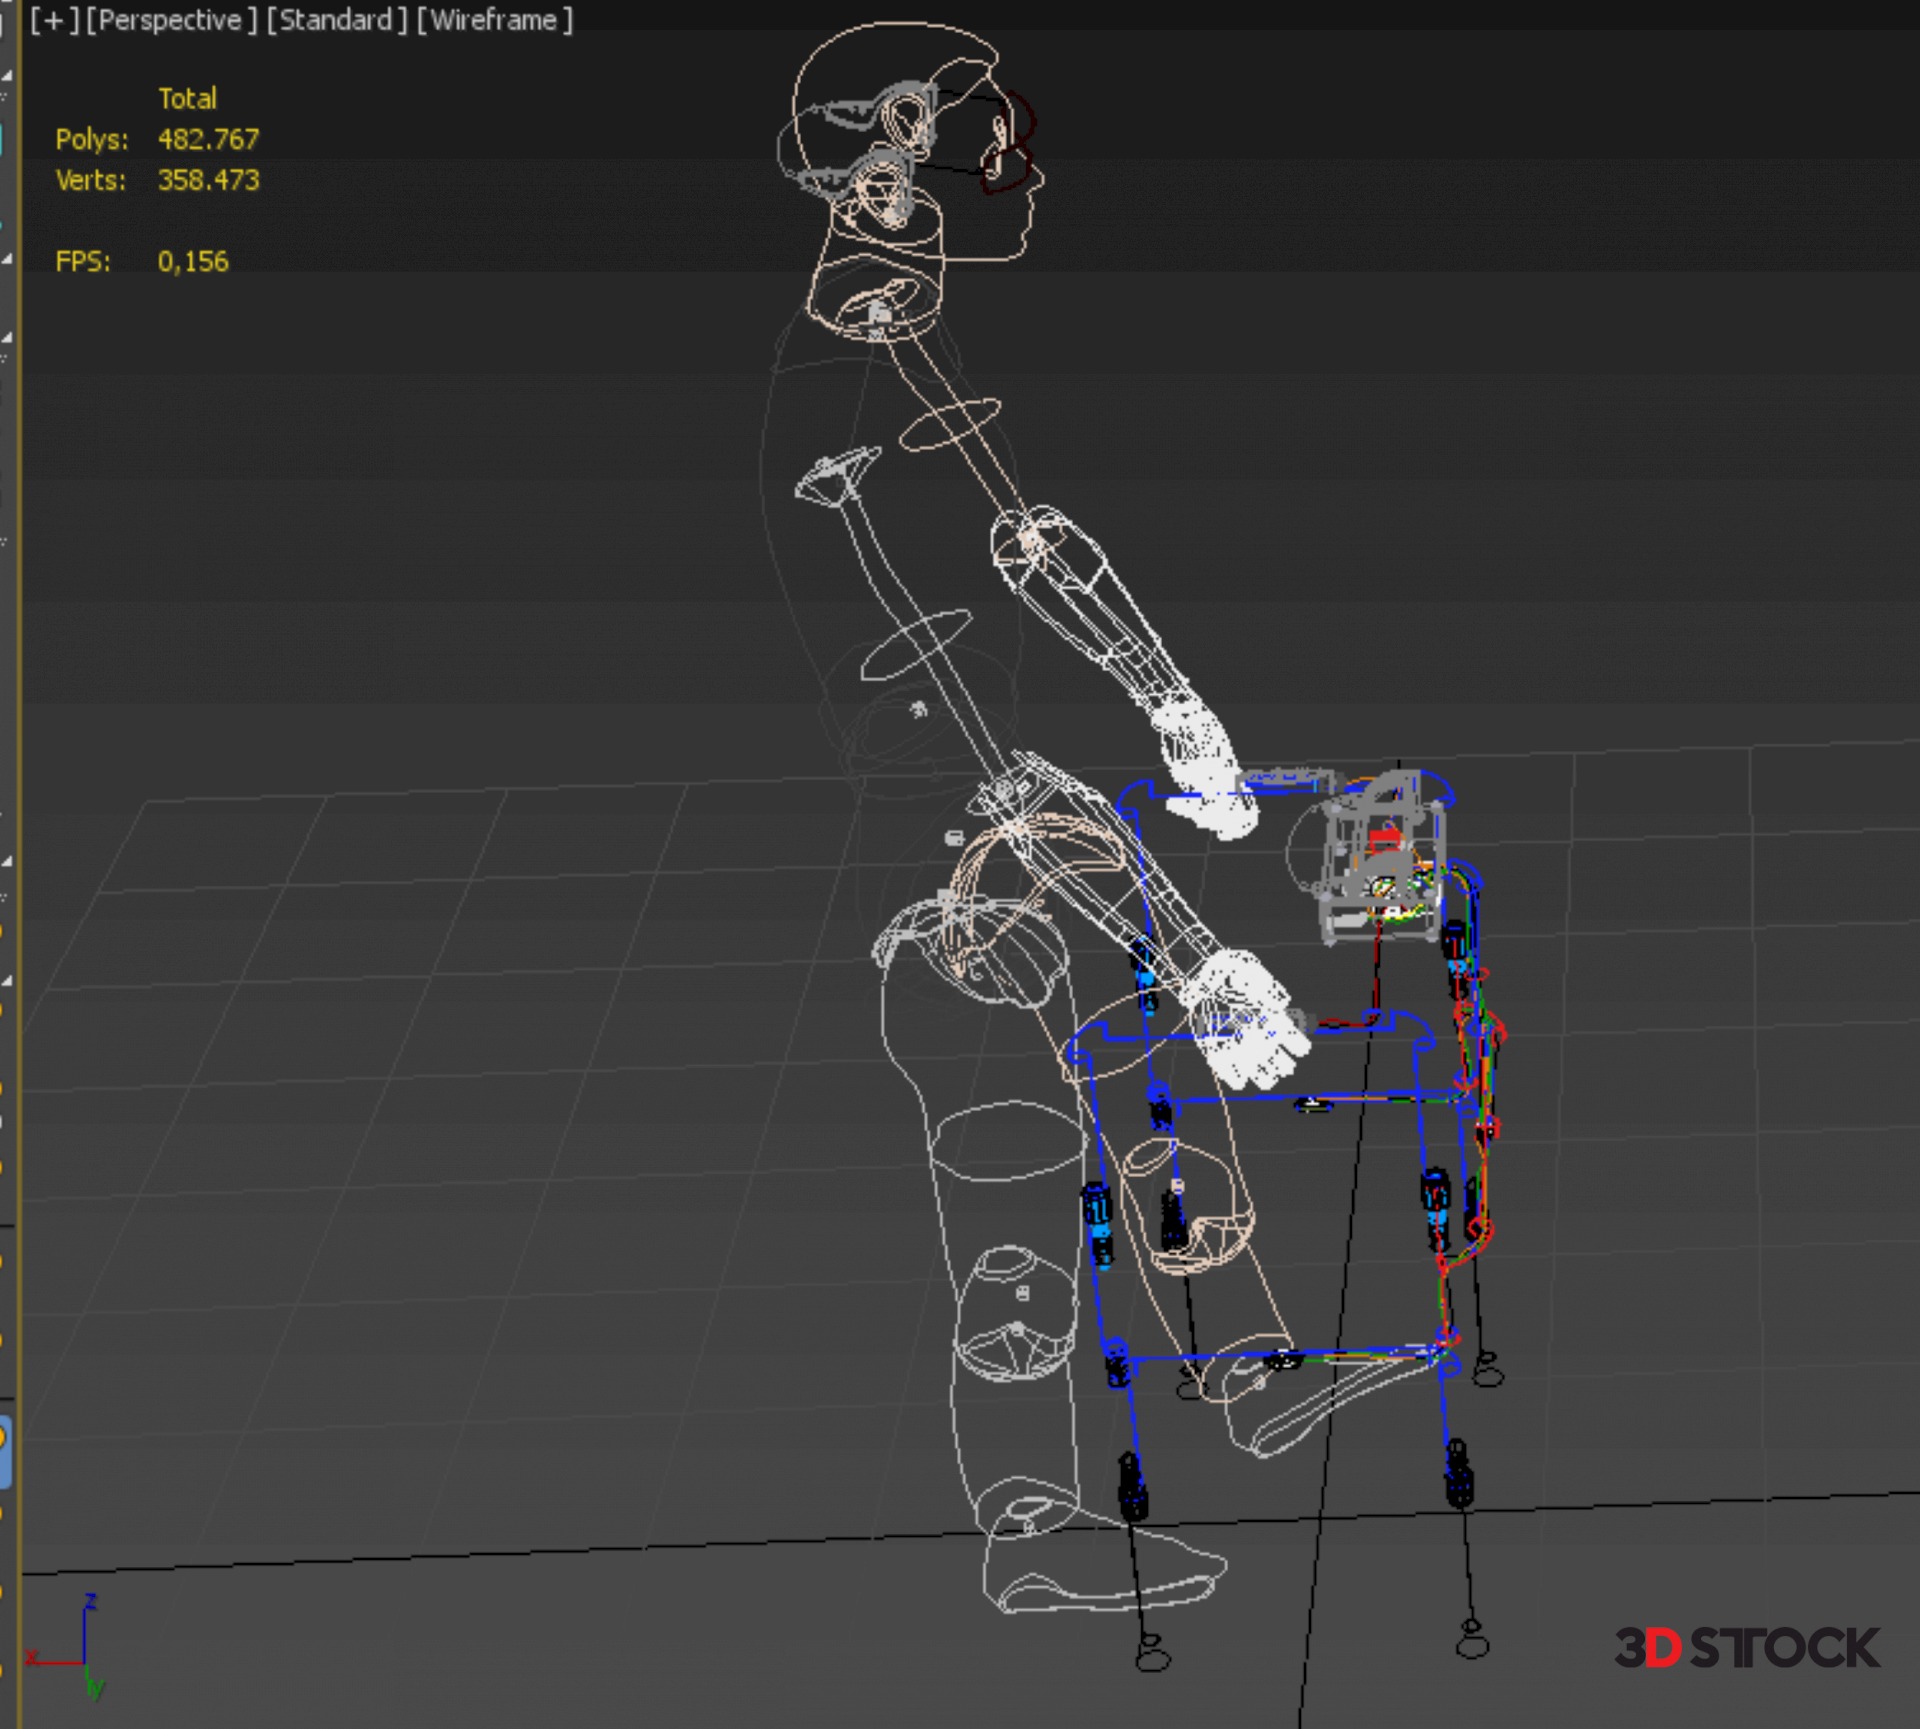1920x1729 pixels.
Task: Select the highlighted blue button on left toolbar
Action: point(5,1452)
